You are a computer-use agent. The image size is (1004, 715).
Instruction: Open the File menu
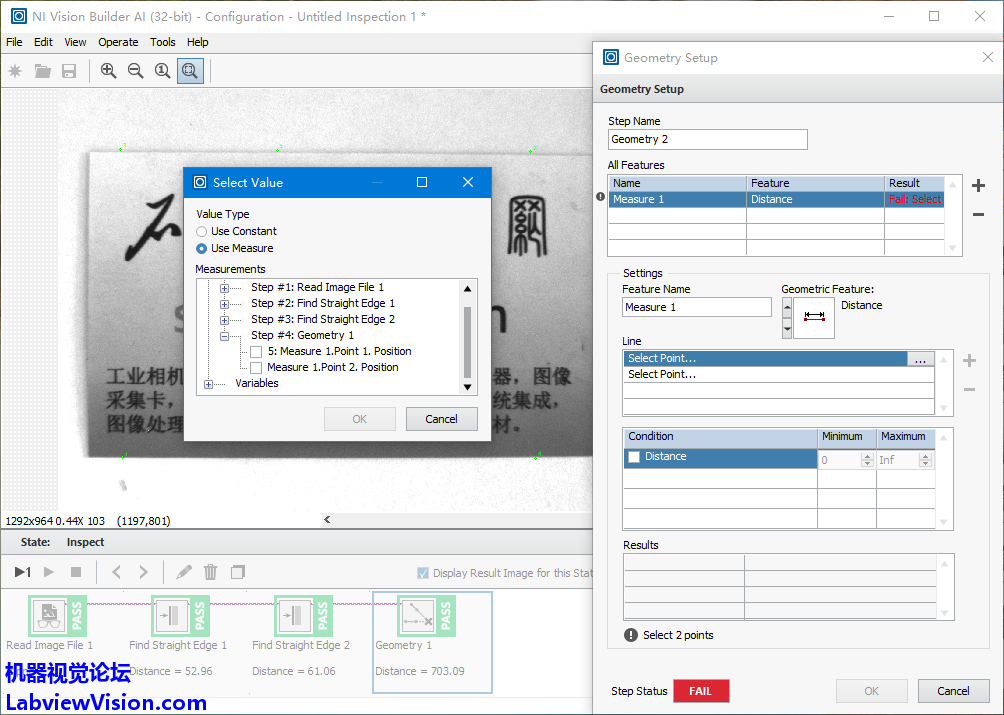[x=14, y=42]
